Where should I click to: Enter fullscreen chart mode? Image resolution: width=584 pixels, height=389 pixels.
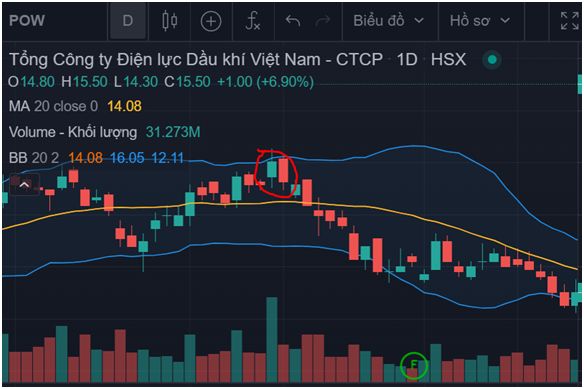569,20
